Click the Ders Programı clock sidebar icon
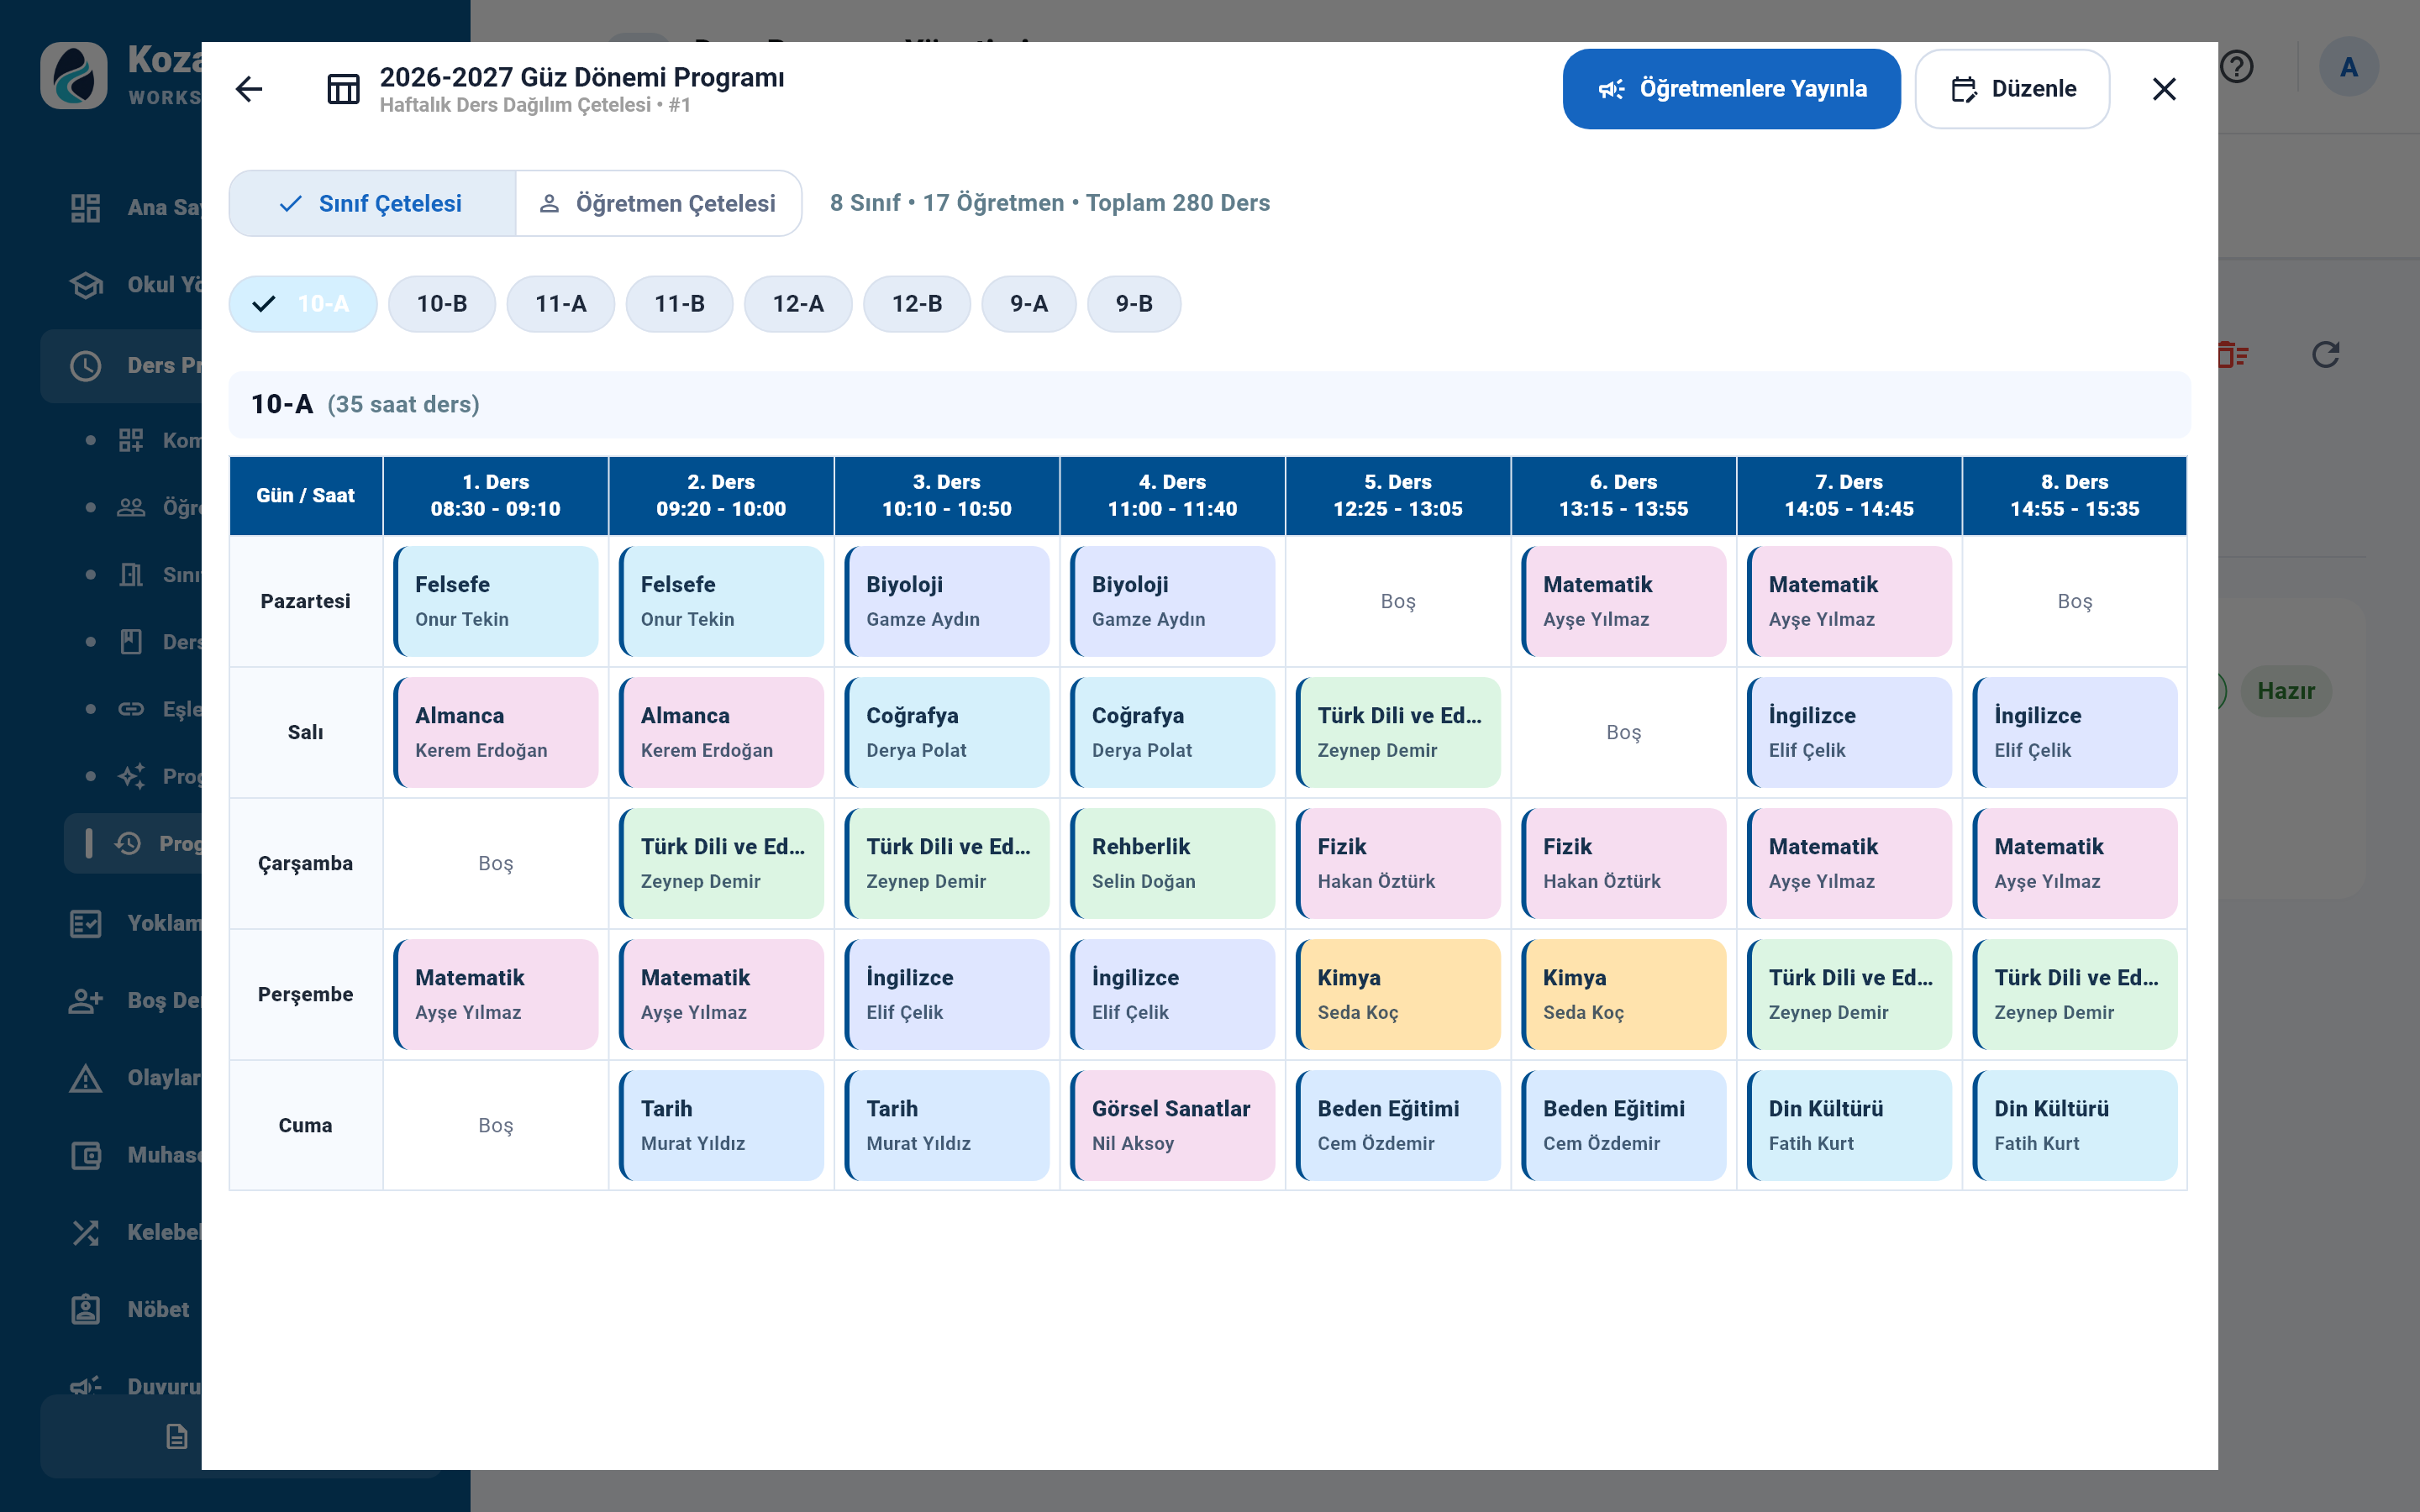2420x1512 pixels. [x=86, y=366]
